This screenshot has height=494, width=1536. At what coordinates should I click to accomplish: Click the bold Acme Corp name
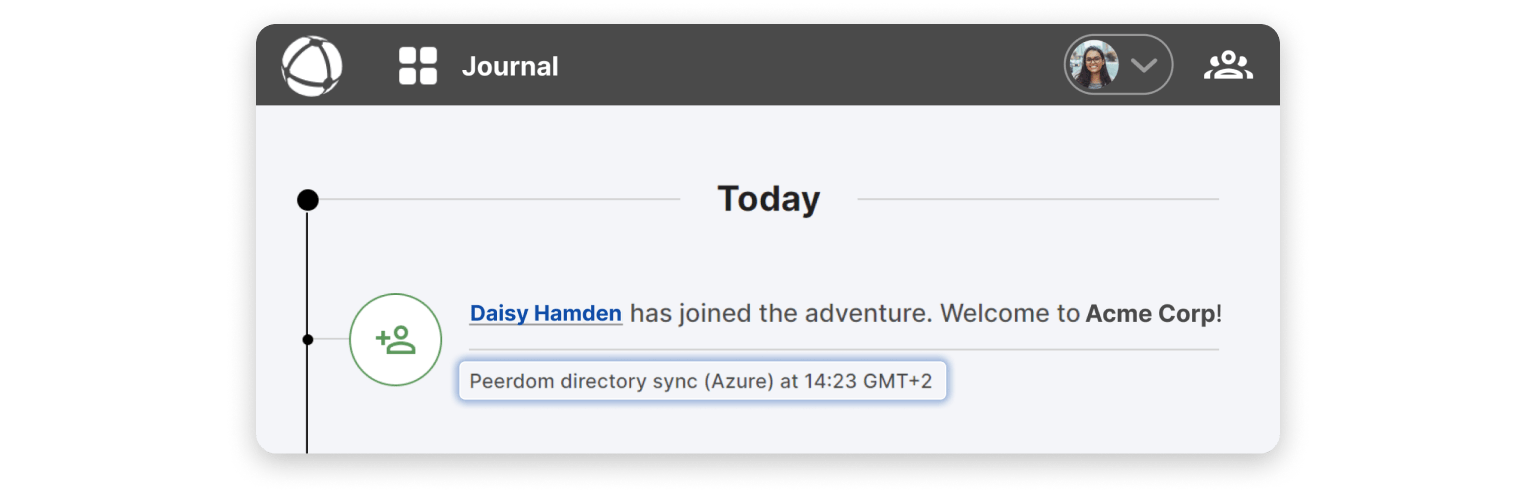(x=1150, y=313)
